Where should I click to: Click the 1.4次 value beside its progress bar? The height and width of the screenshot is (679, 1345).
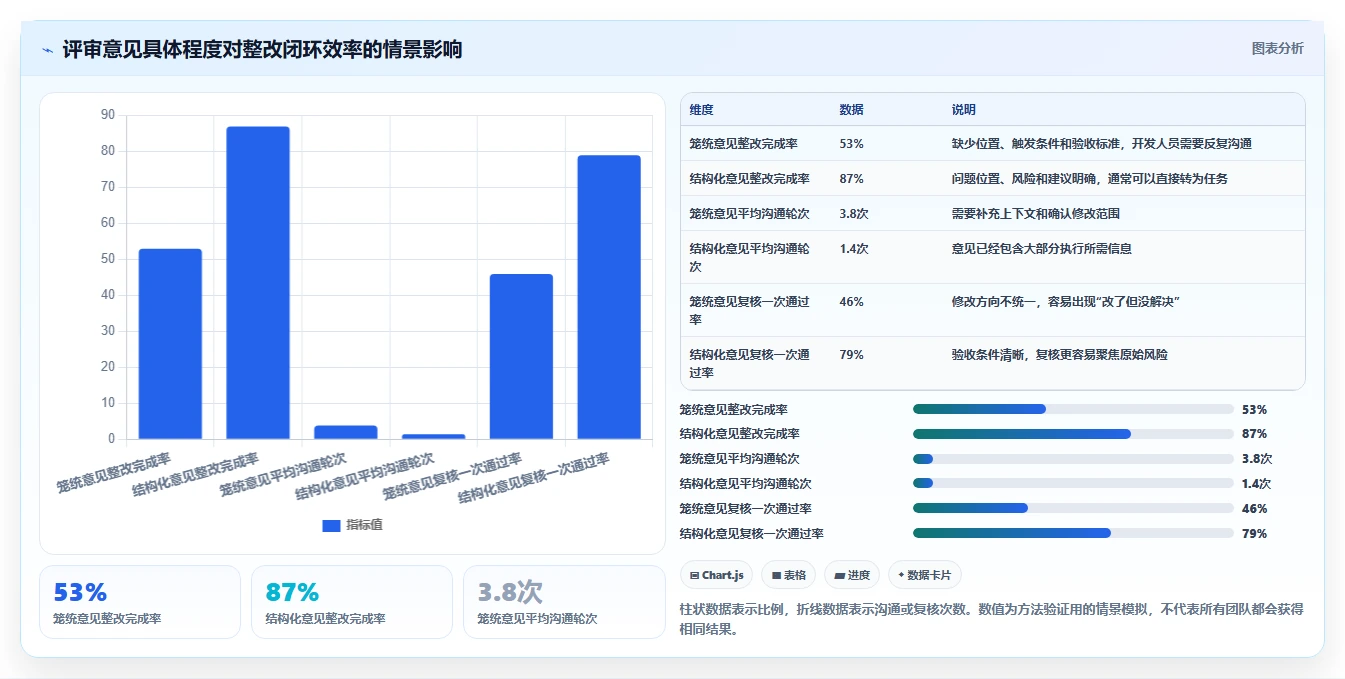tap(1256, 483)
